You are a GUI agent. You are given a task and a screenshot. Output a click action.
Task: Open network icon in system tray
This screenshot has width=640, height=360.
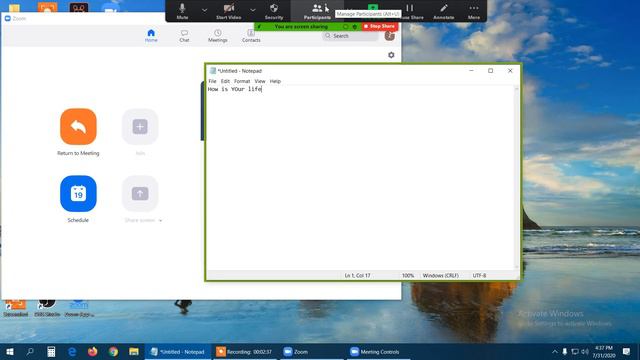coord(575,351)
